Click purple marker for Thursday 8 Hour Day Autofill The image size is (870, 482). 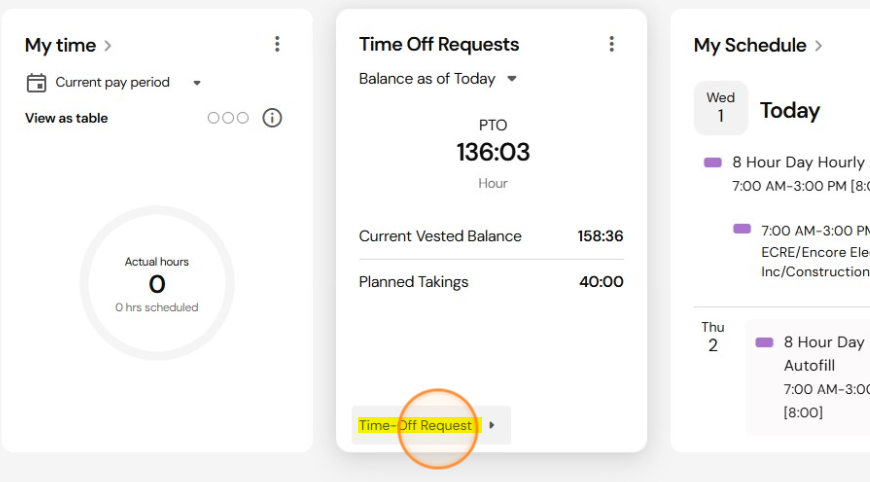click(764, 342)
